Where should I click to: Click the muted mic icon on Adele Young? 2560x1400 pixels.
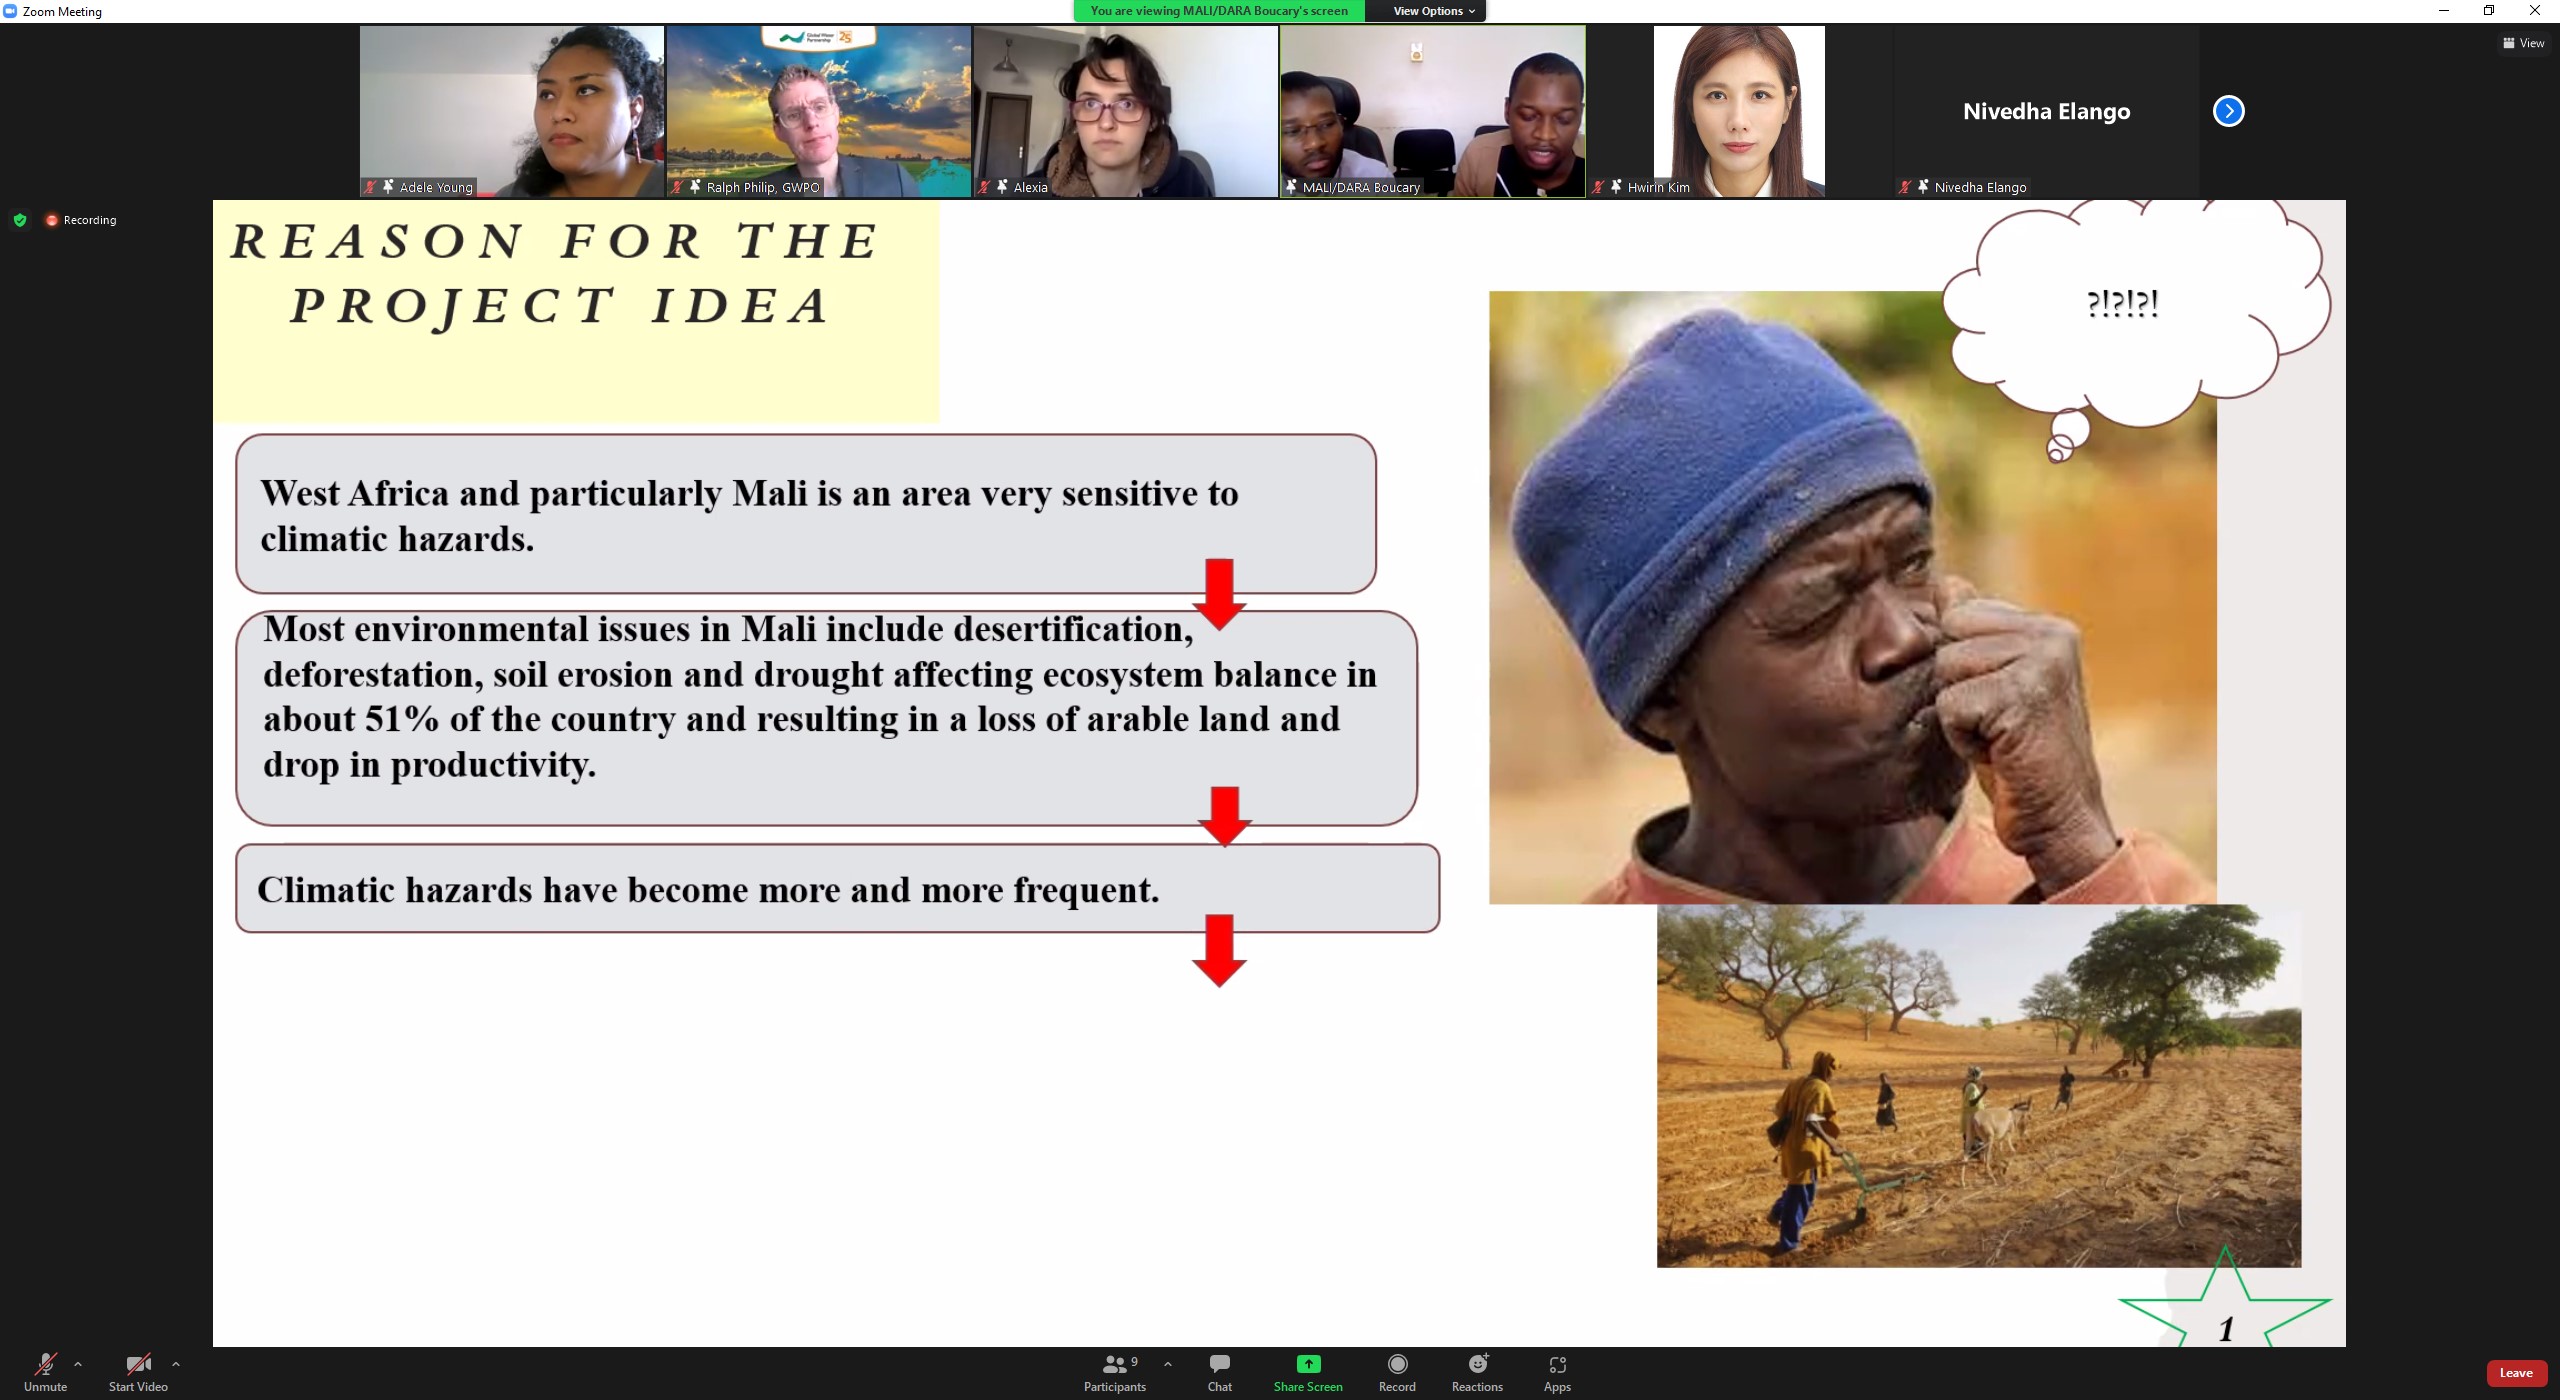(370, 187)
